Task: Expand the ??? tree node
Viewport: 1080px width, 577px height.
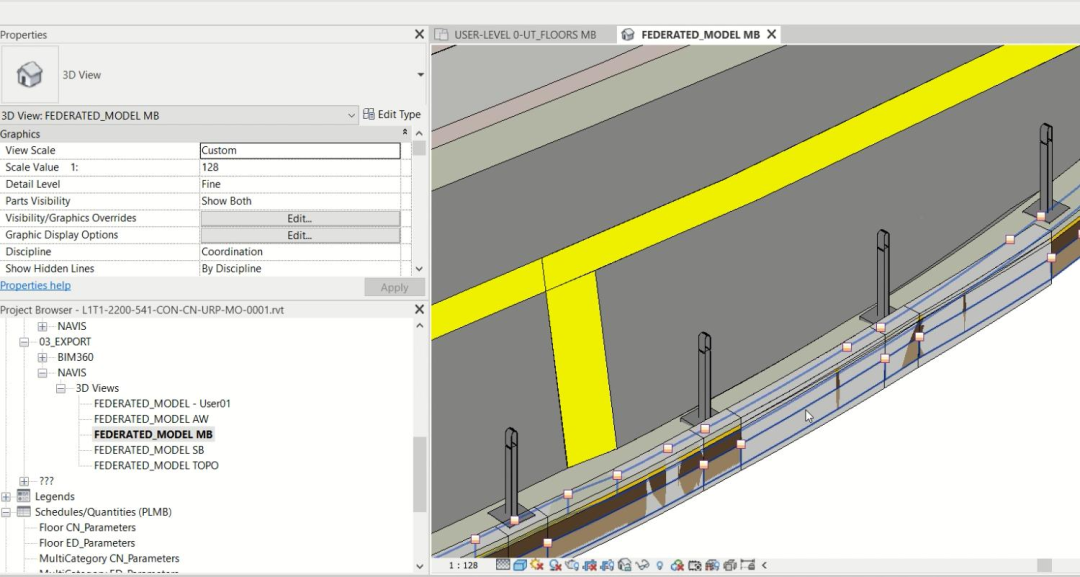Action: 24,481
